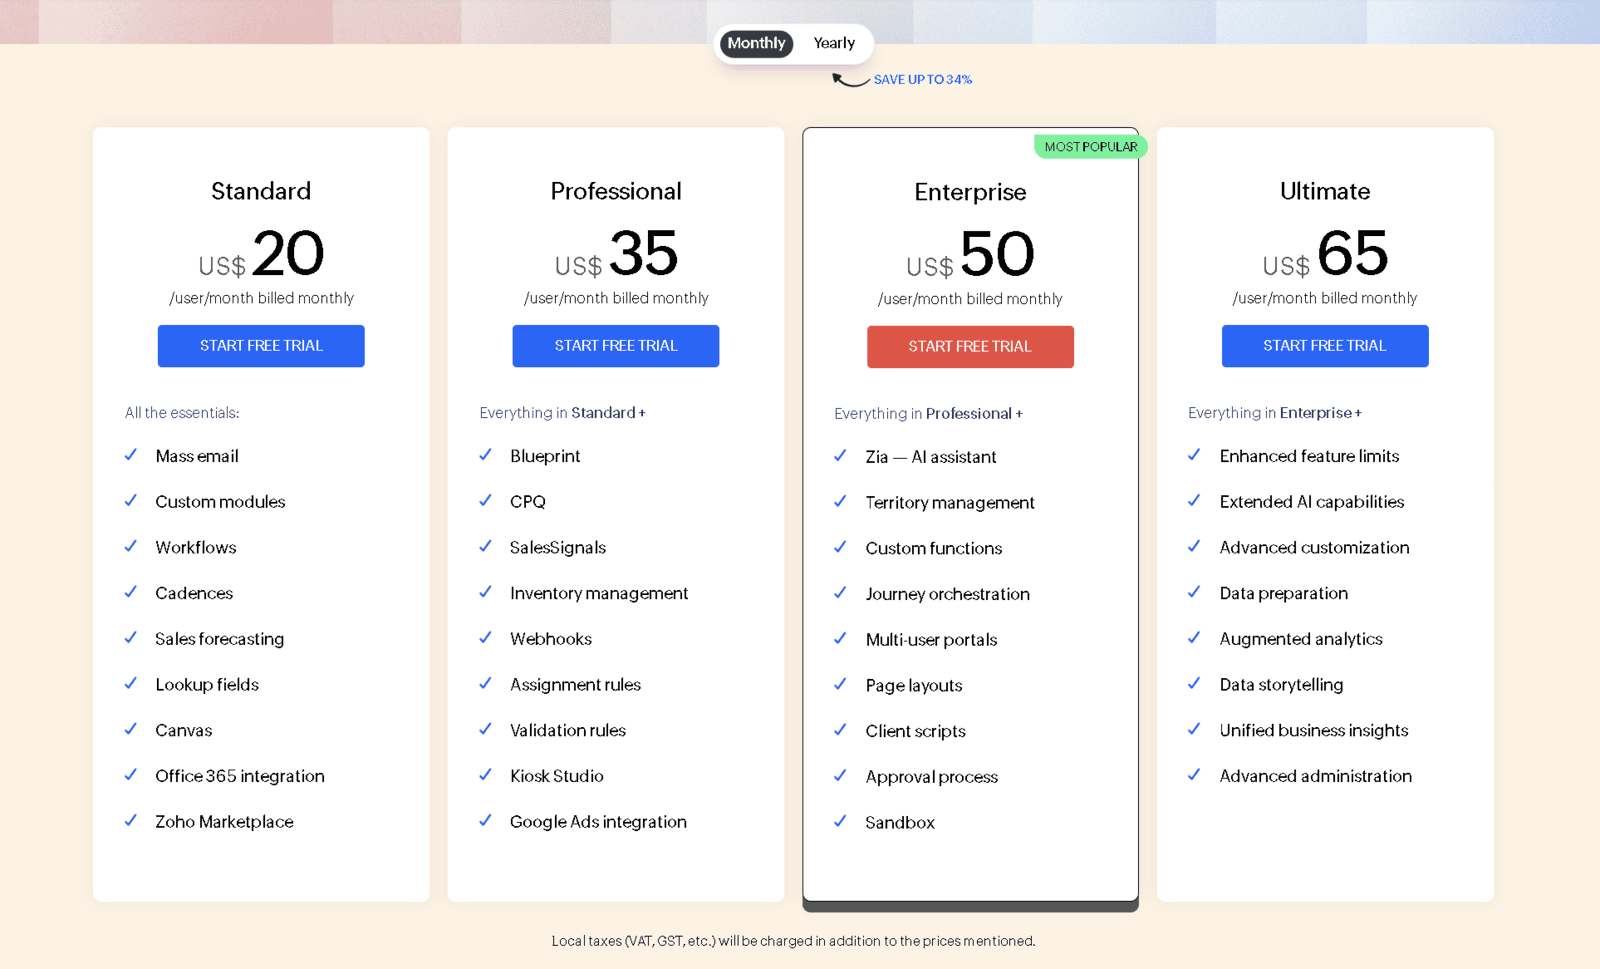1600x969 pixels.
Task: Start free trial for Ultimate plan
Action: click(1325, 346)
